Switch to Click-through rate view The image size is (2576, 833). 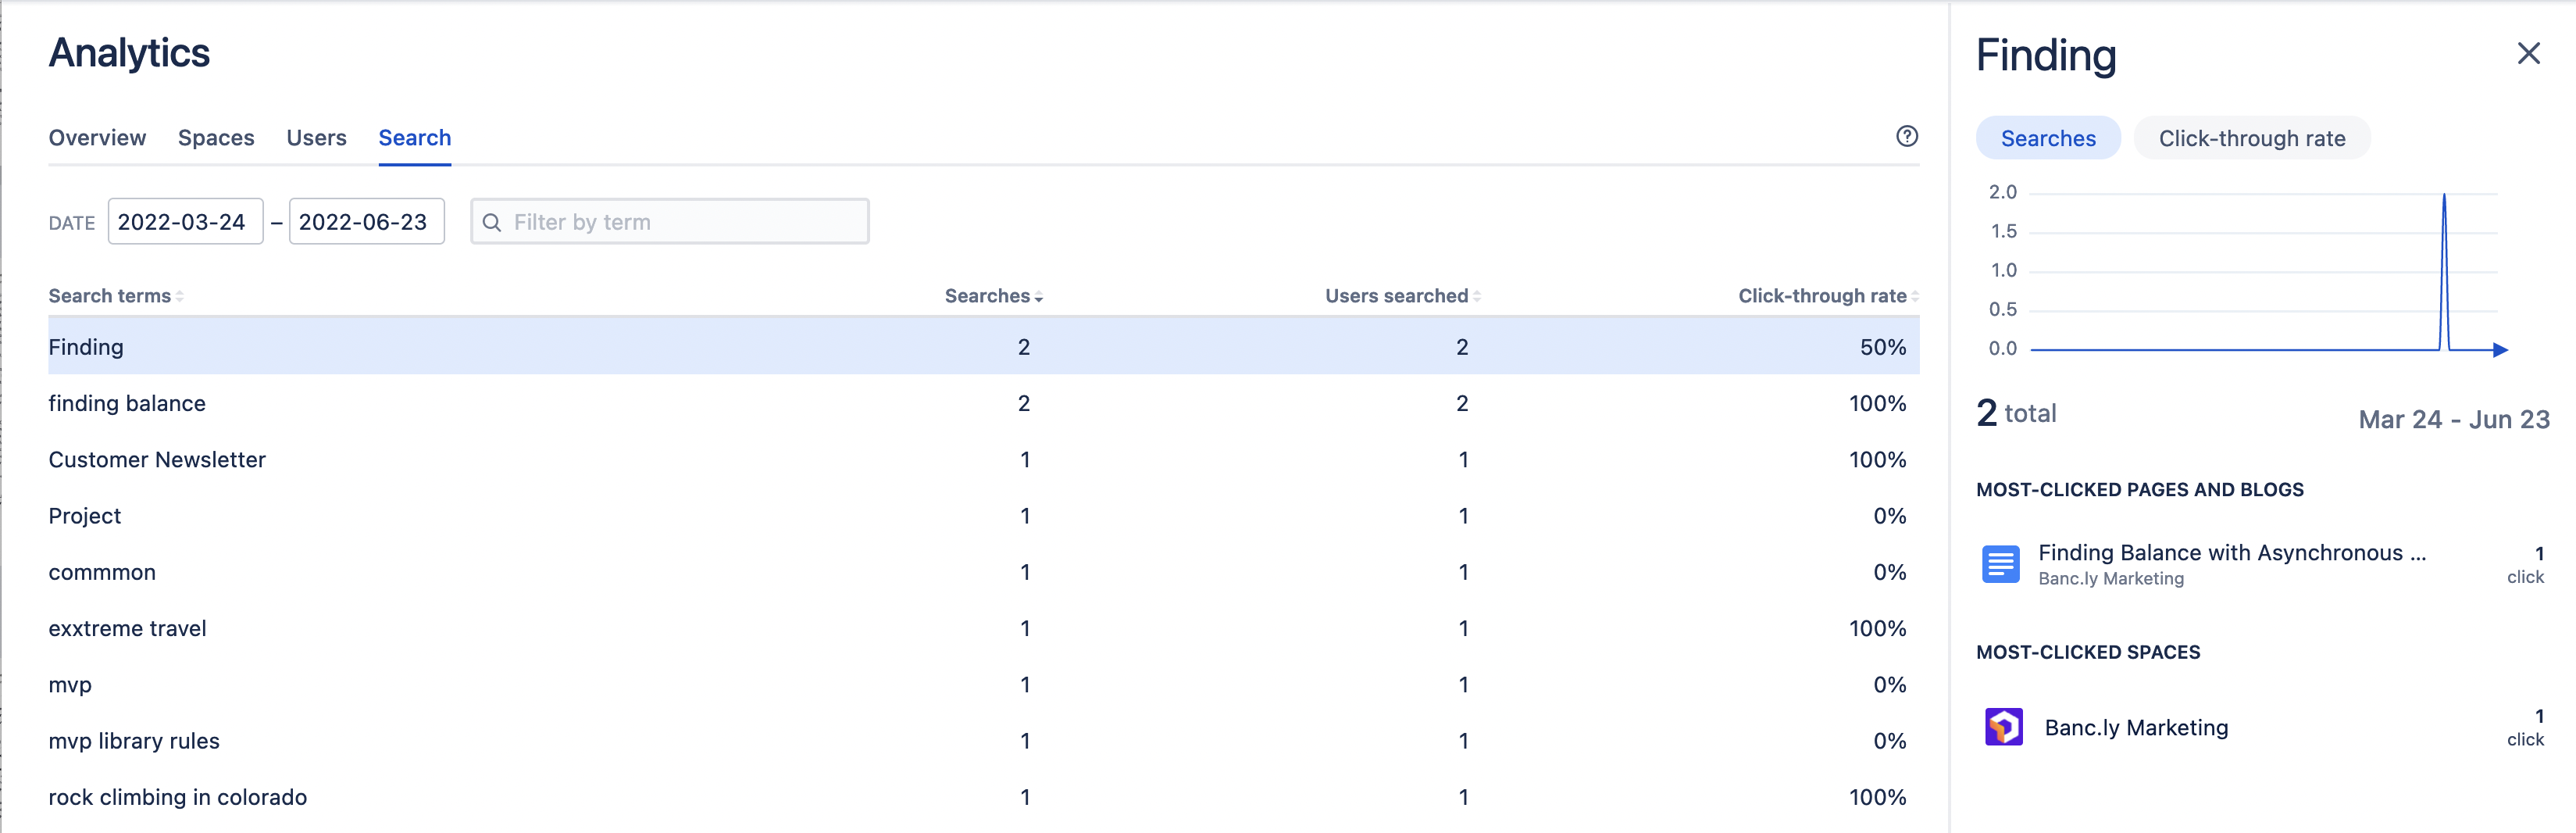(2252, 138)
